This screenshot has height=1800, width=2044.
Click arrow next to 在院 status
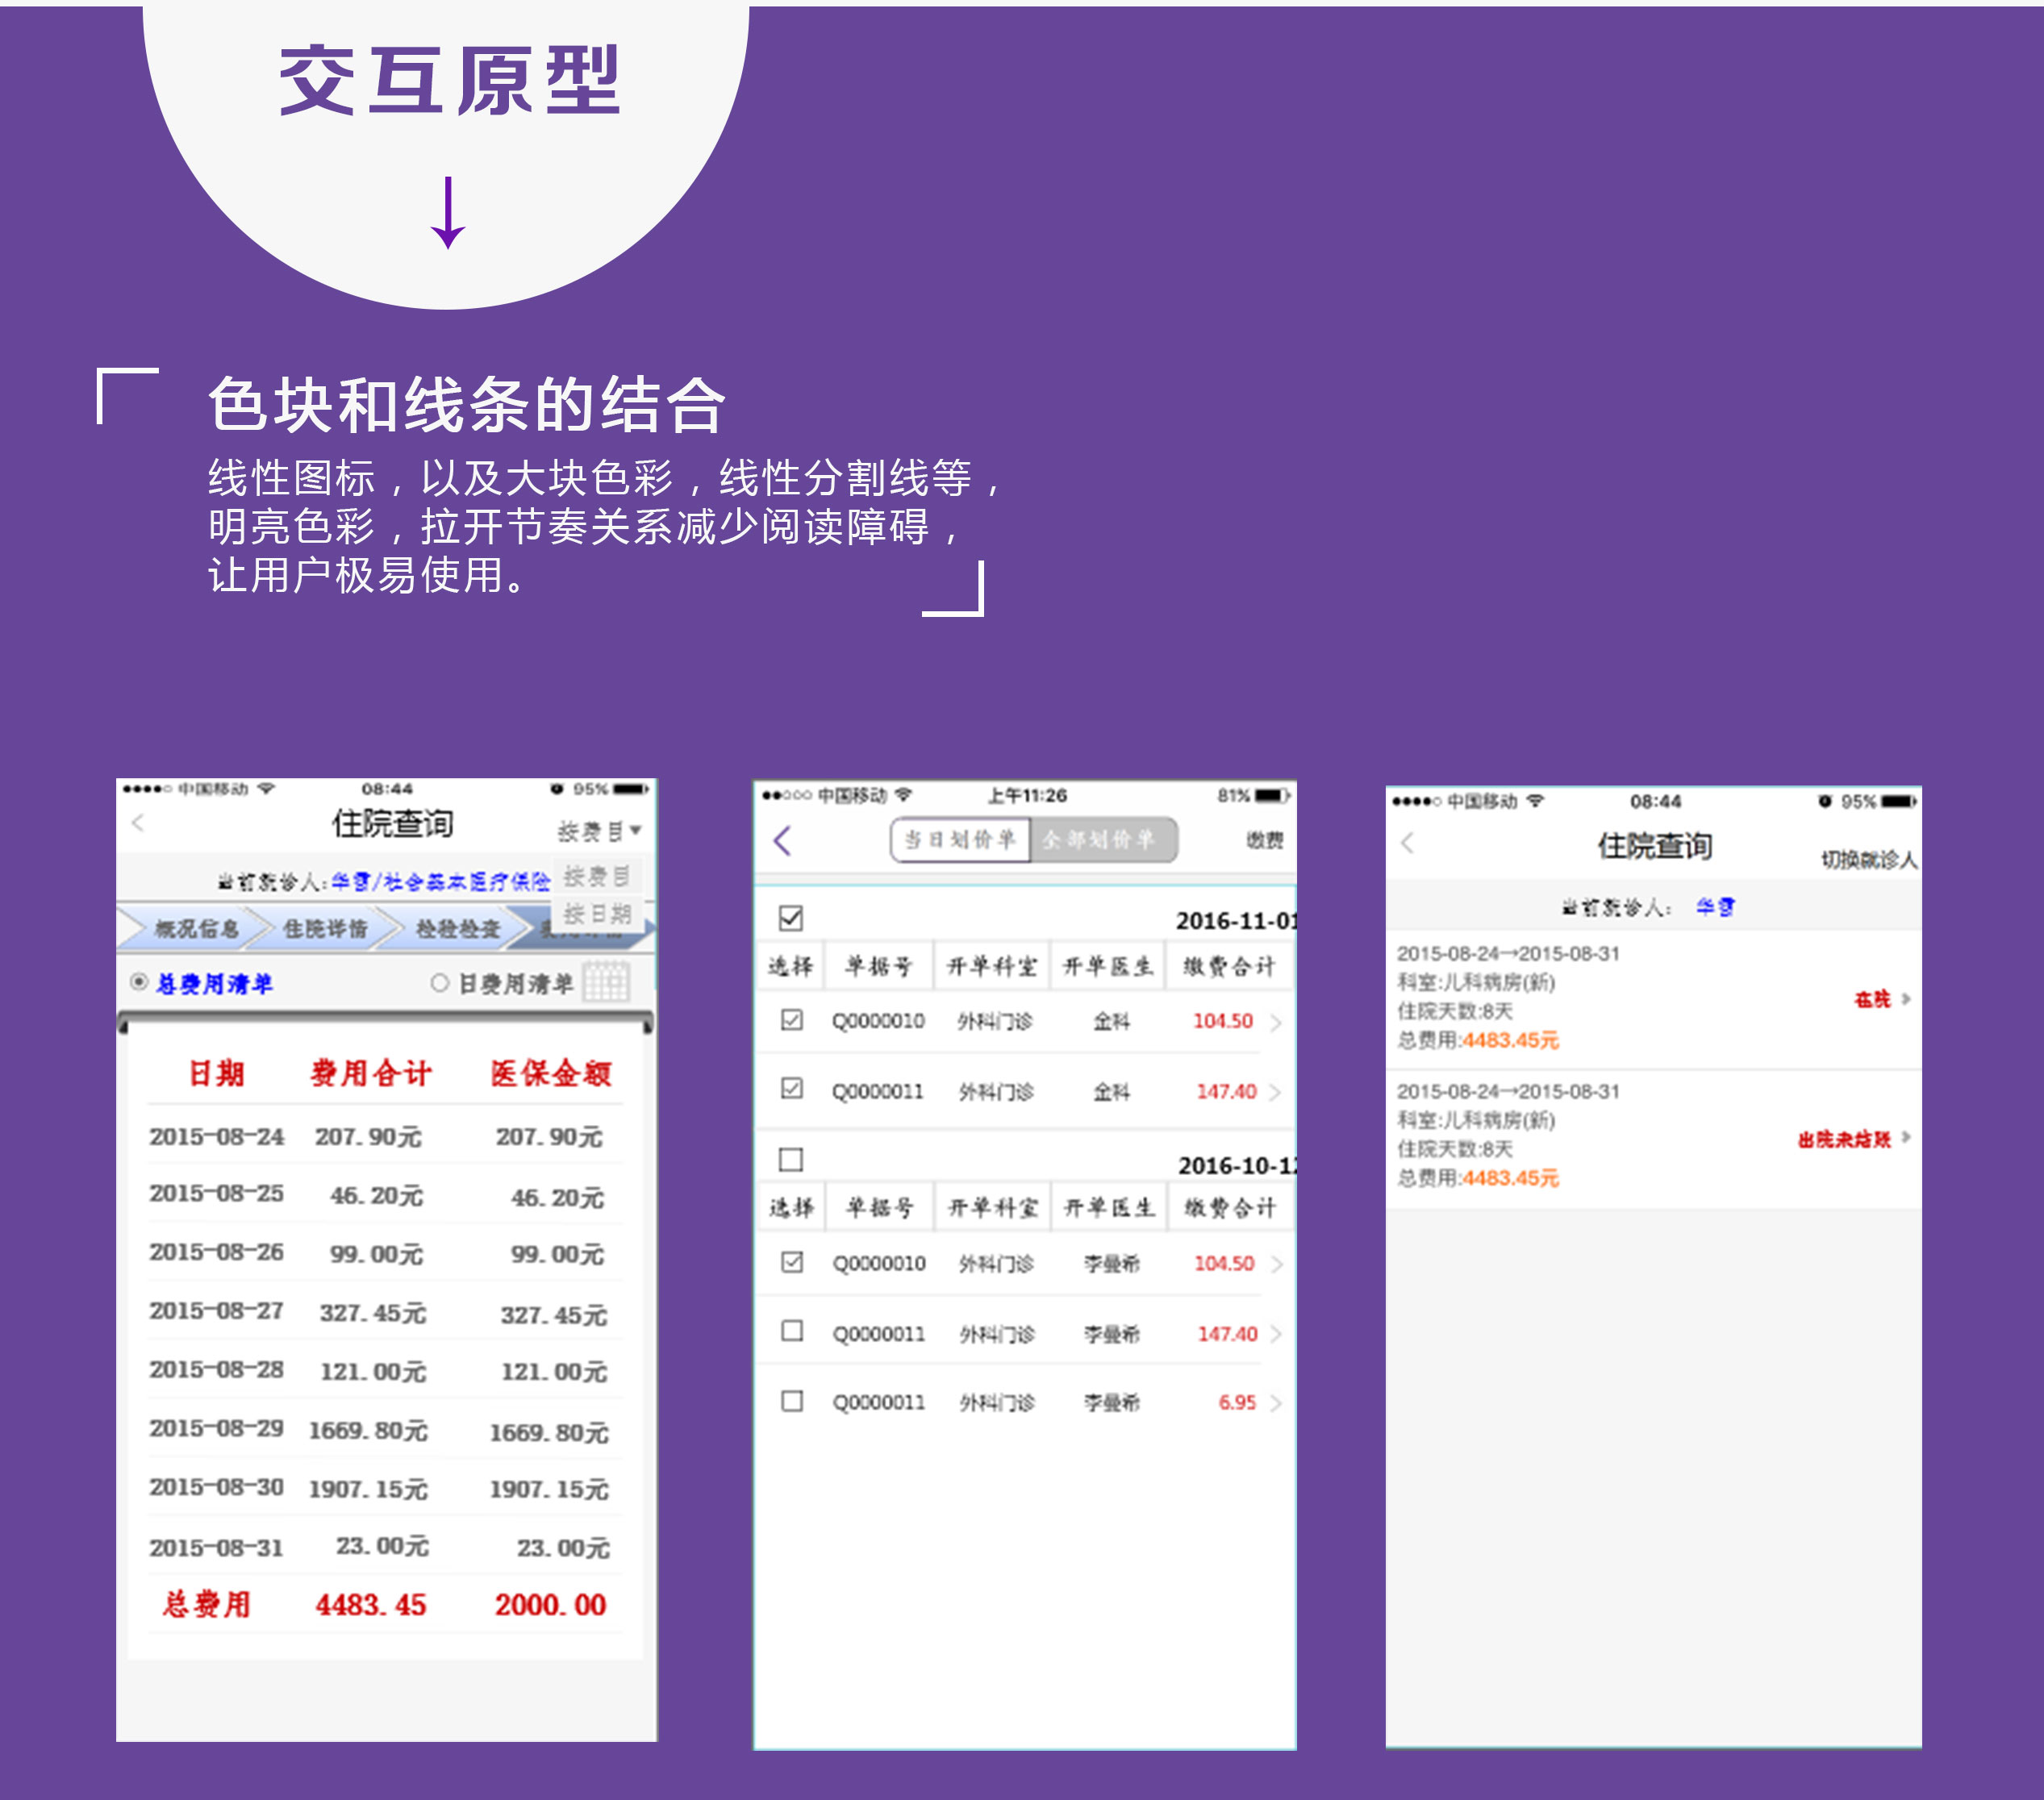click(x=1906, y=999)
